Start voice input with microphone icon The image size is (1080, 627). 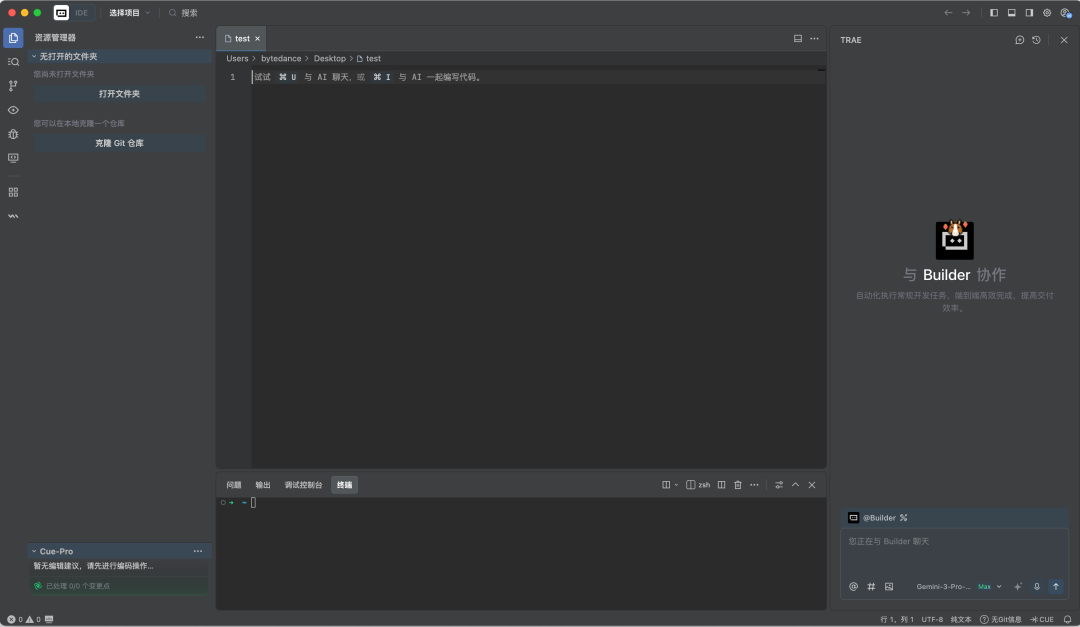click(1037, 586)
